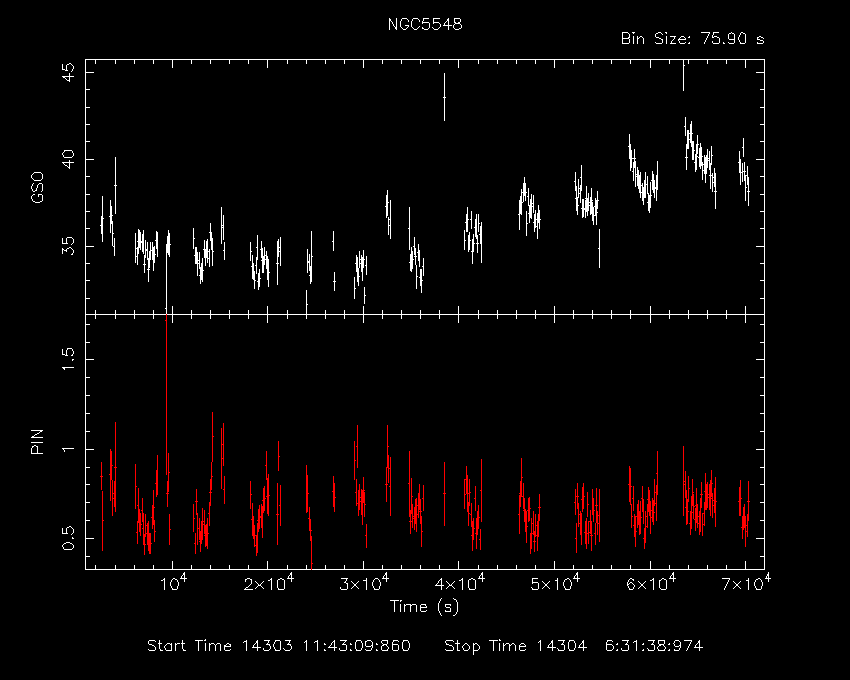Click the 3×10^4 time axis label
The width and height of the screenshot is (850, 680).
(364, 585)
